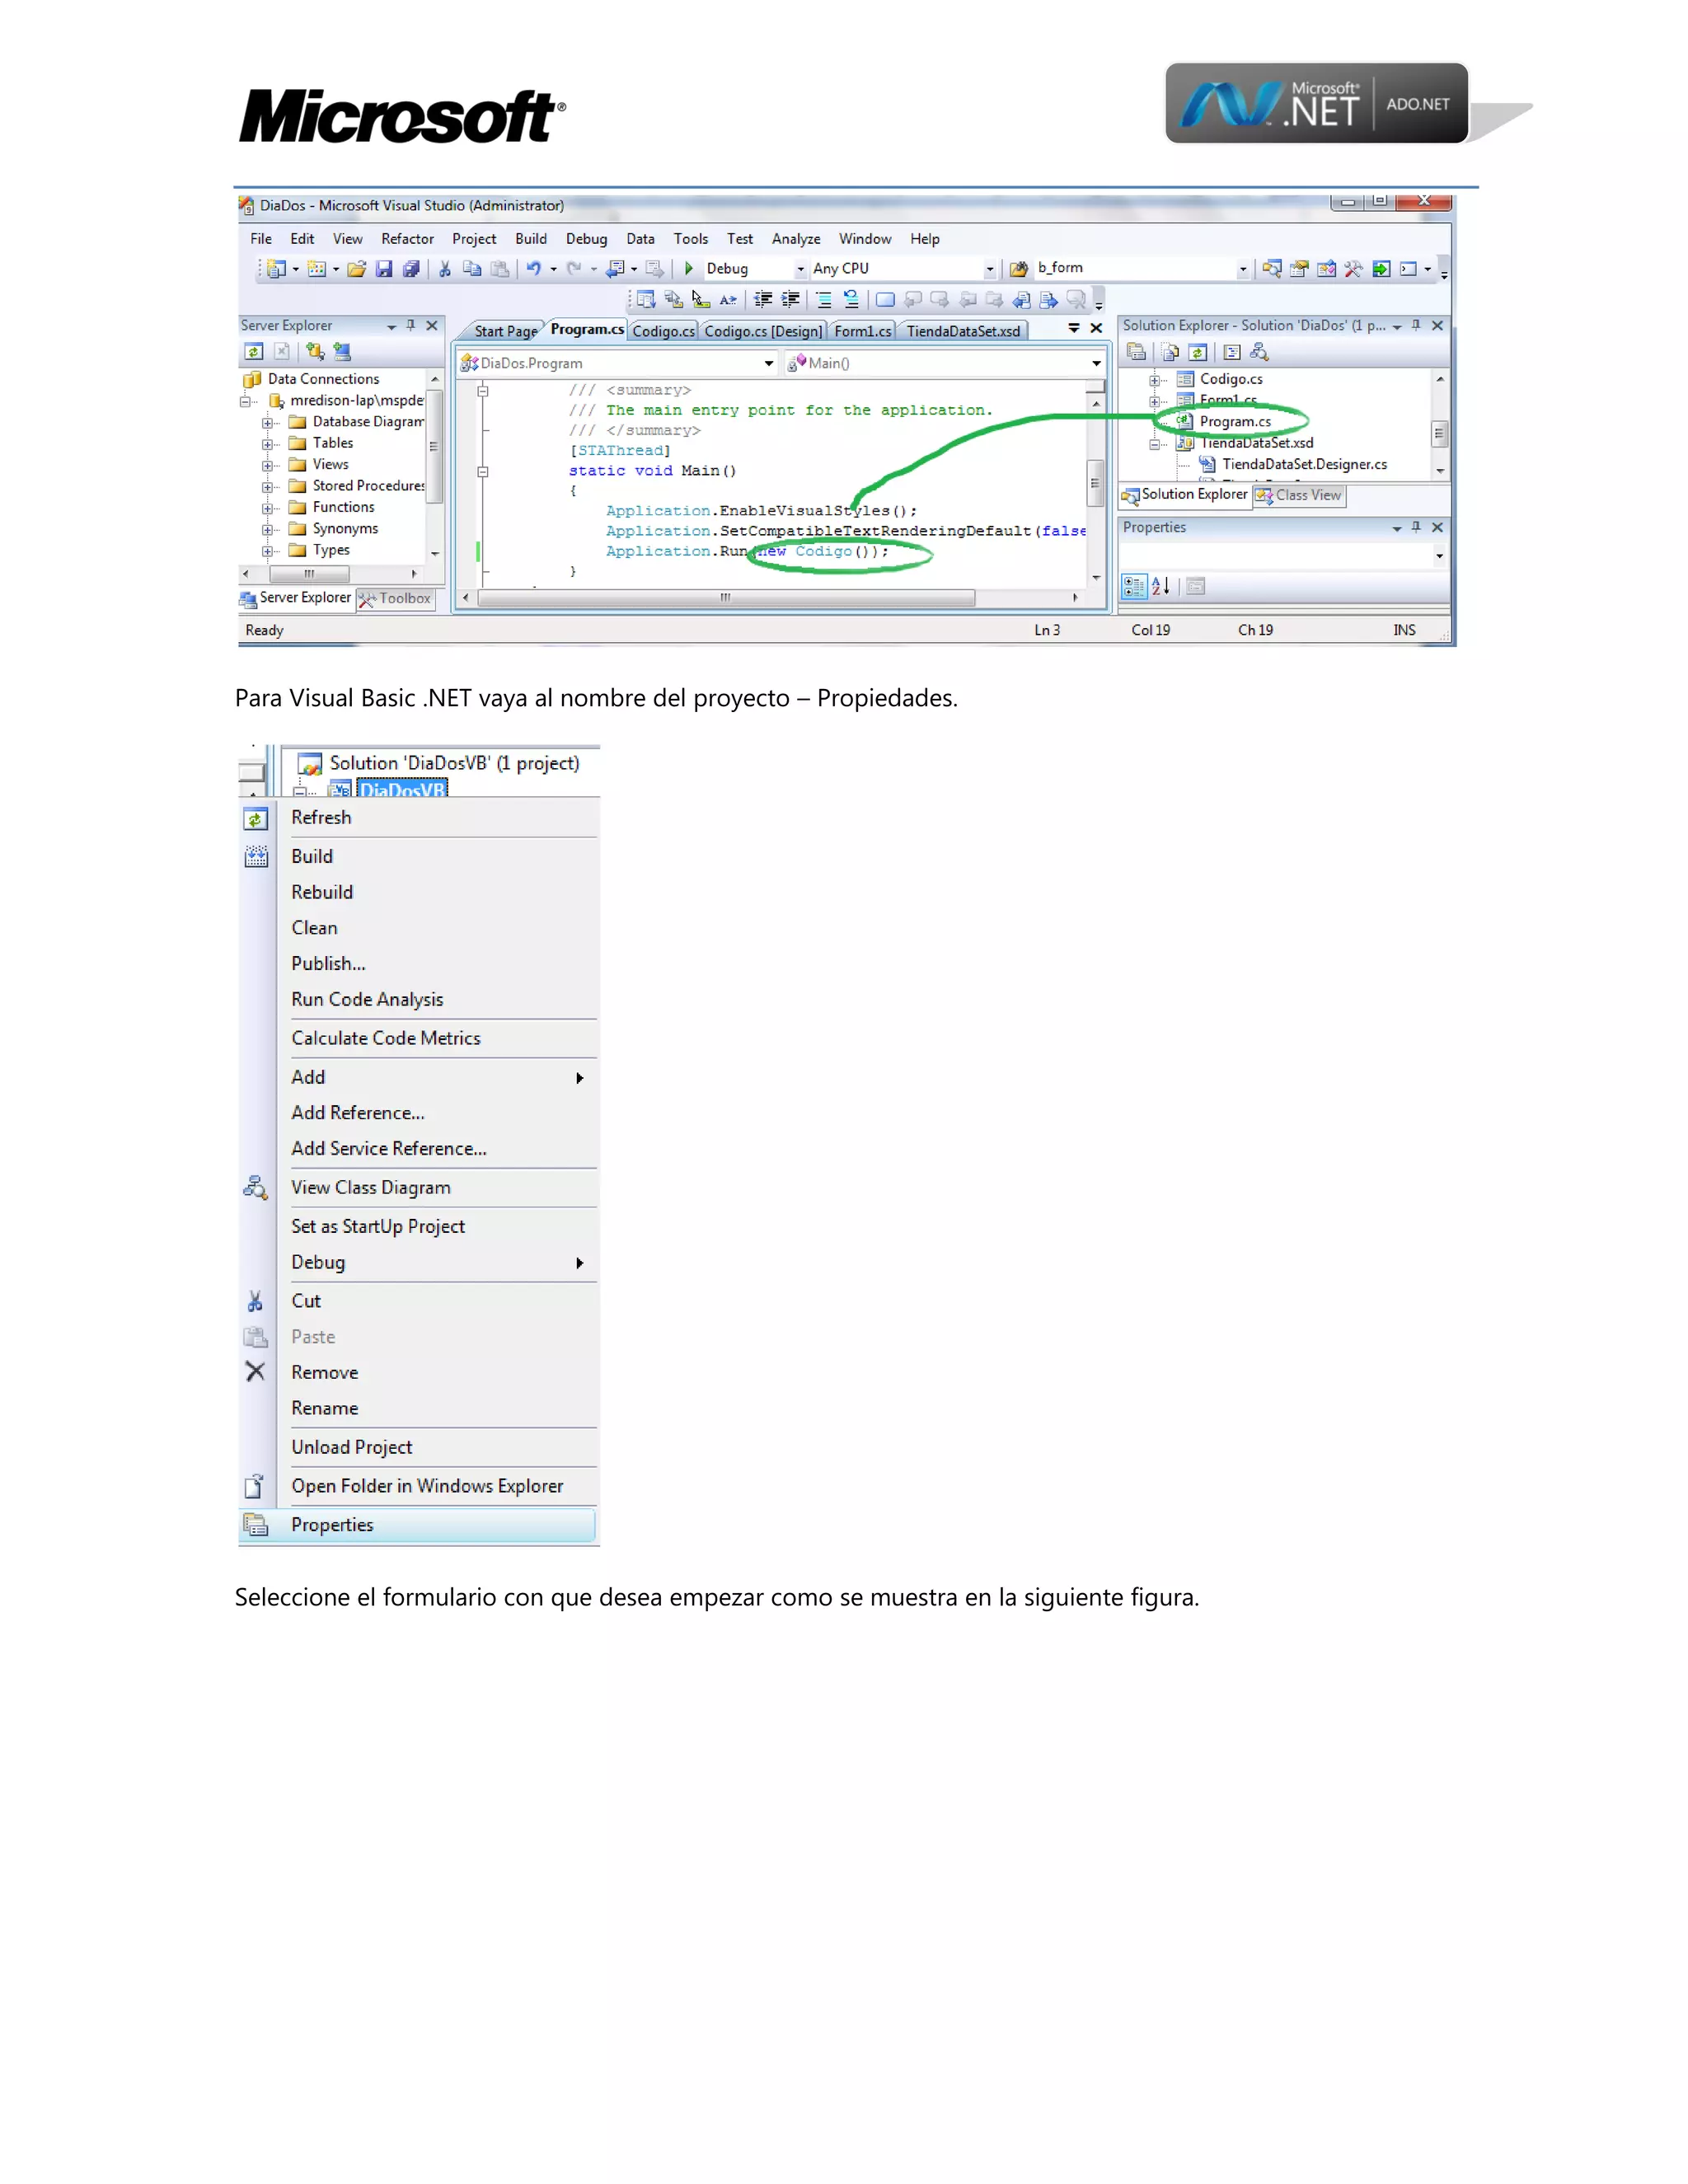1688x2184 pixels.
Task: Open the Refactor menu
Action: pos(407,239)
